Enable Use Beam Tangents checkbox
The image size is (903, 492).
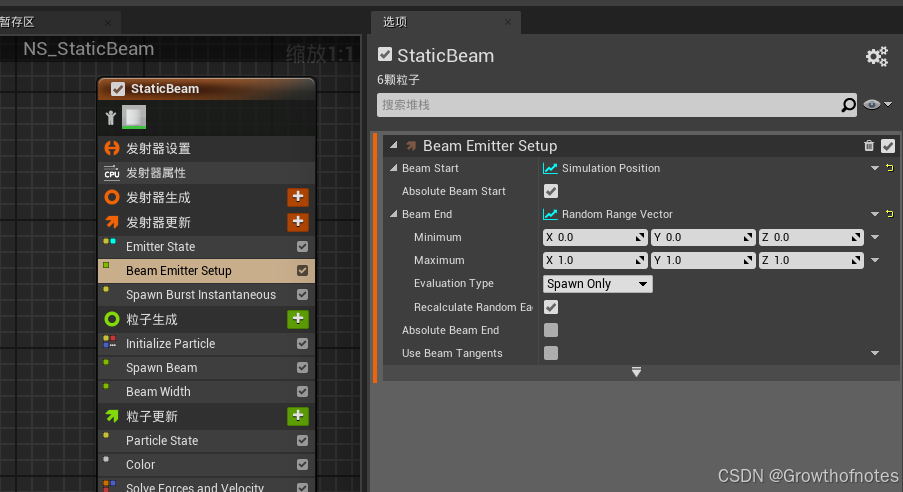pos(551,353)
